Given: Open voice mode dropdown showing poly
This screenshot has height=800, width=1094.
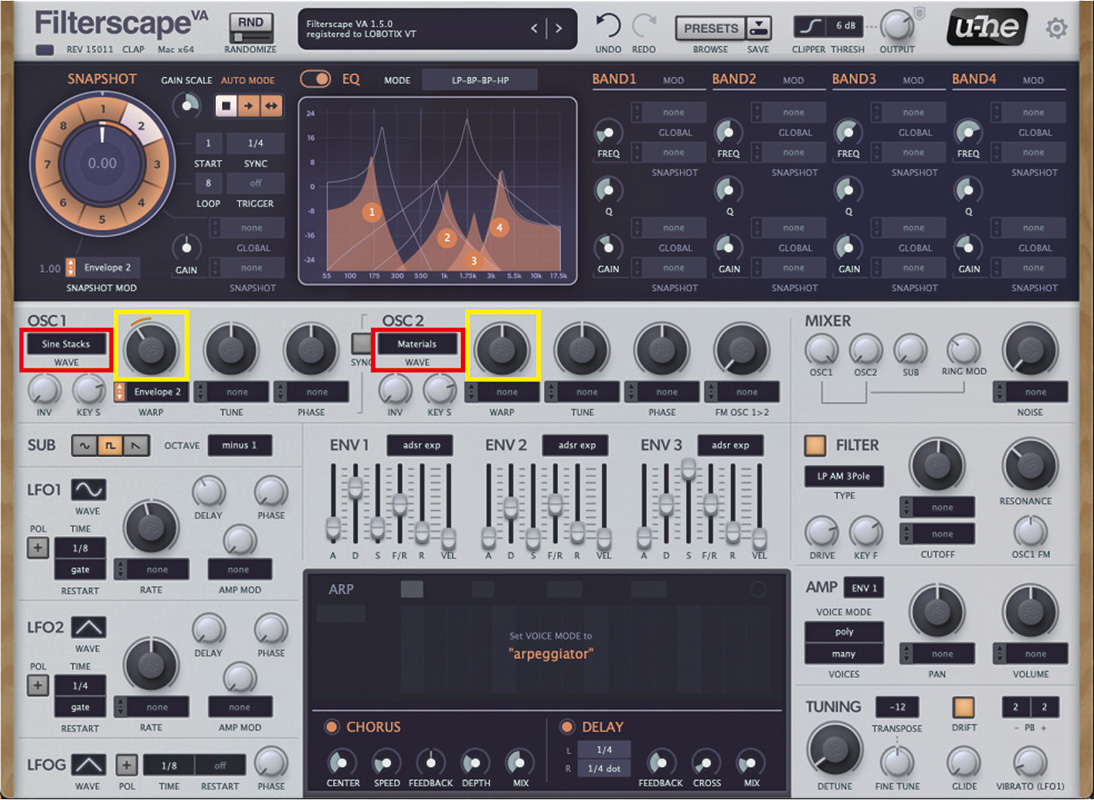Looking at the screenshot, I should 844,632.
